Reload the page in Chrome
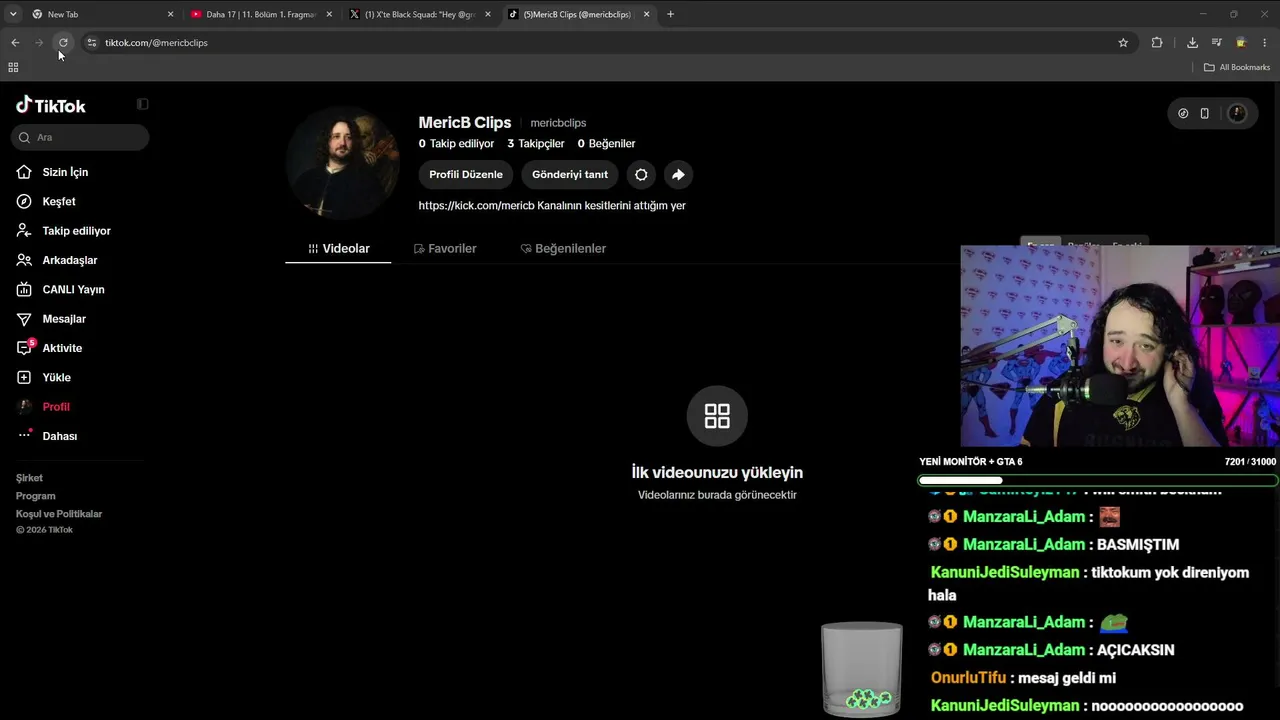The height and width of the screenshot is (720, 1280). (x=63, y=43)
